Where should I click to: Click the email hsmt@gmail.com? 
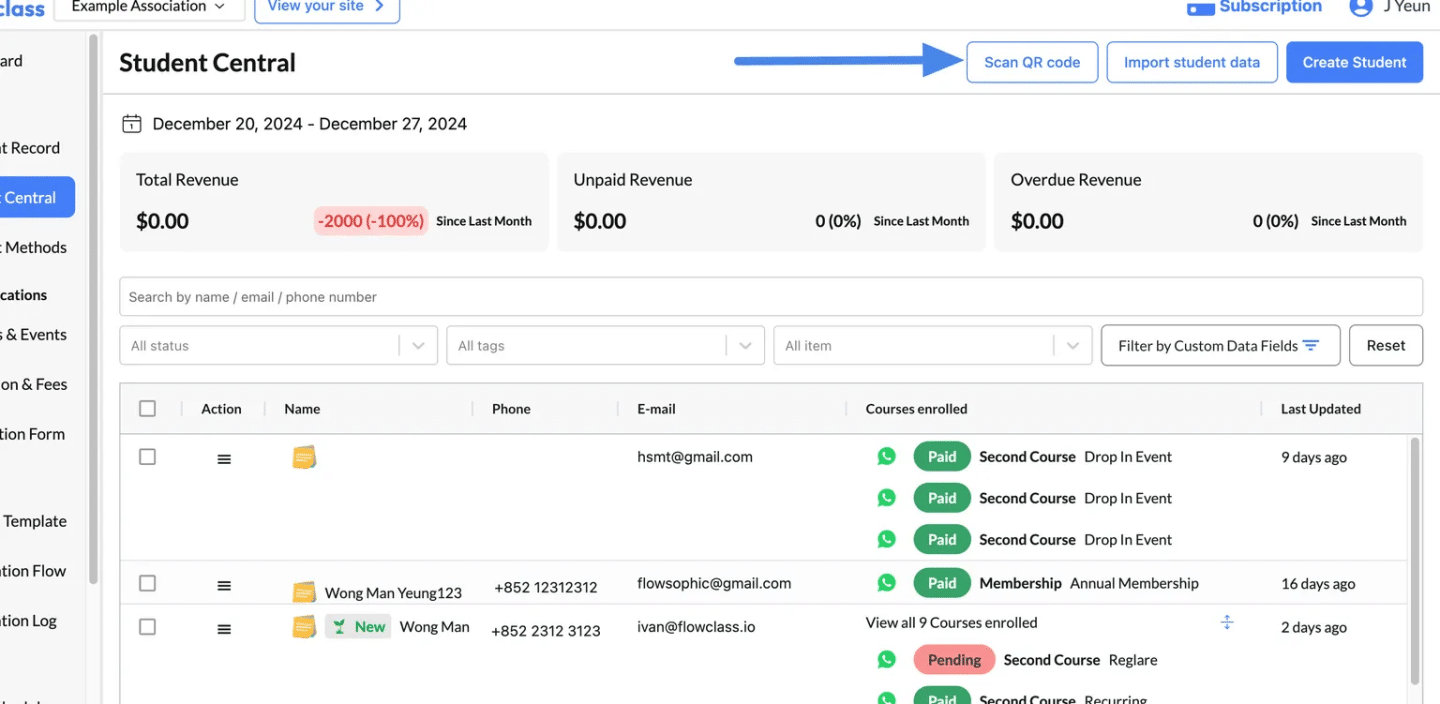(x=695, y=457)
